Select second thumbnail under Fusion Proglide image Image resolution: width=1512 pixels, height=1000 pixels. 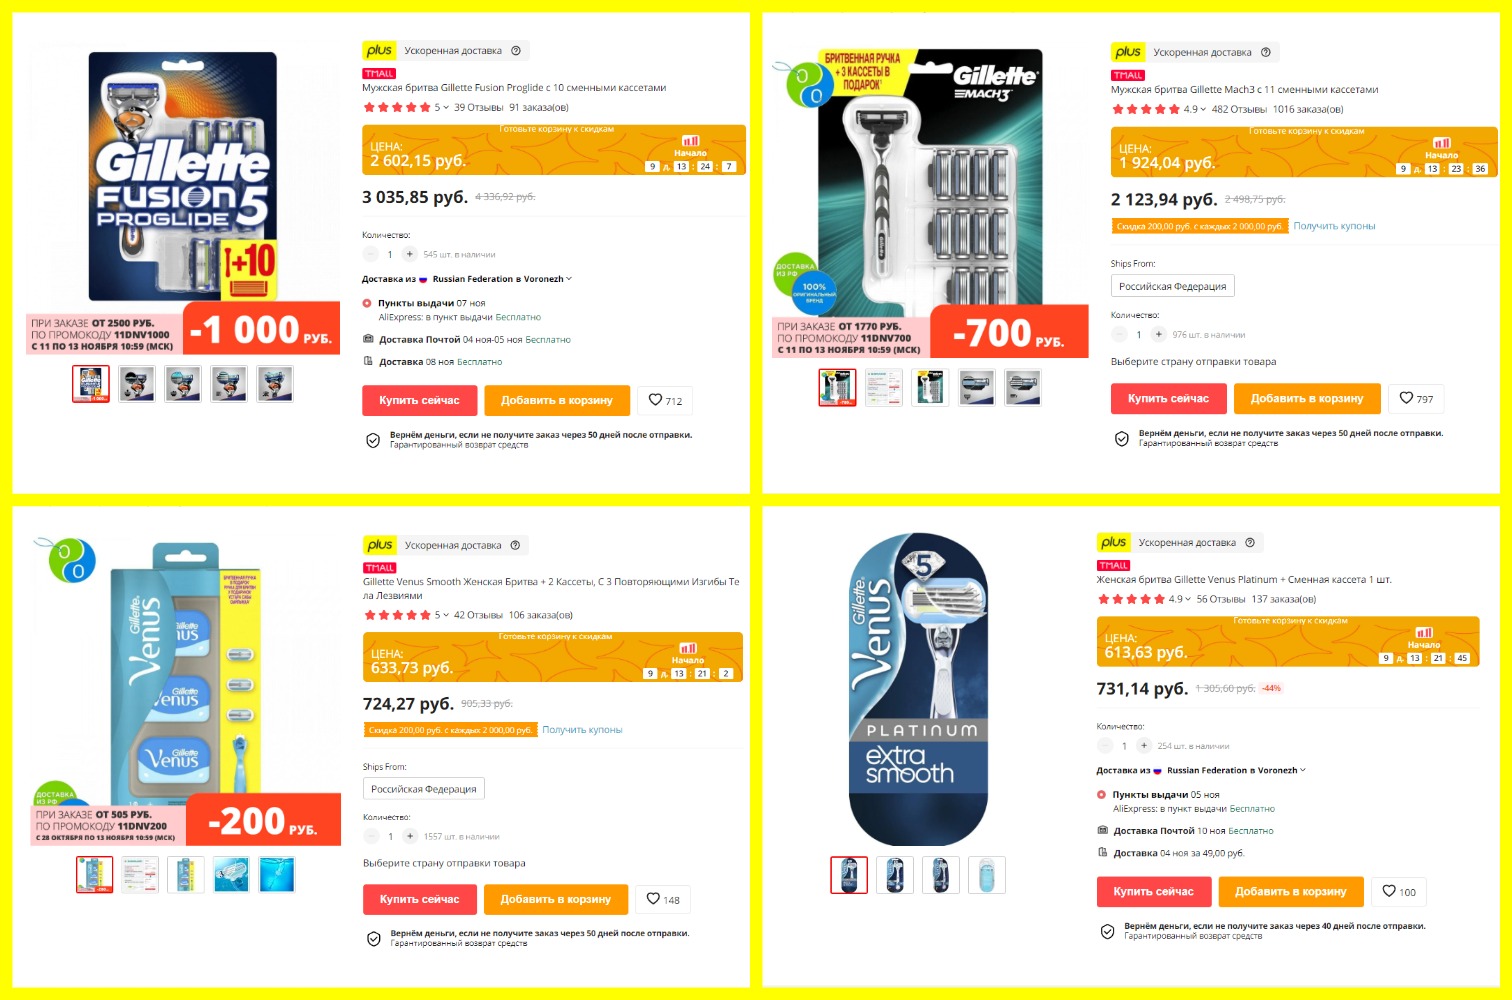tap(137, 383)
